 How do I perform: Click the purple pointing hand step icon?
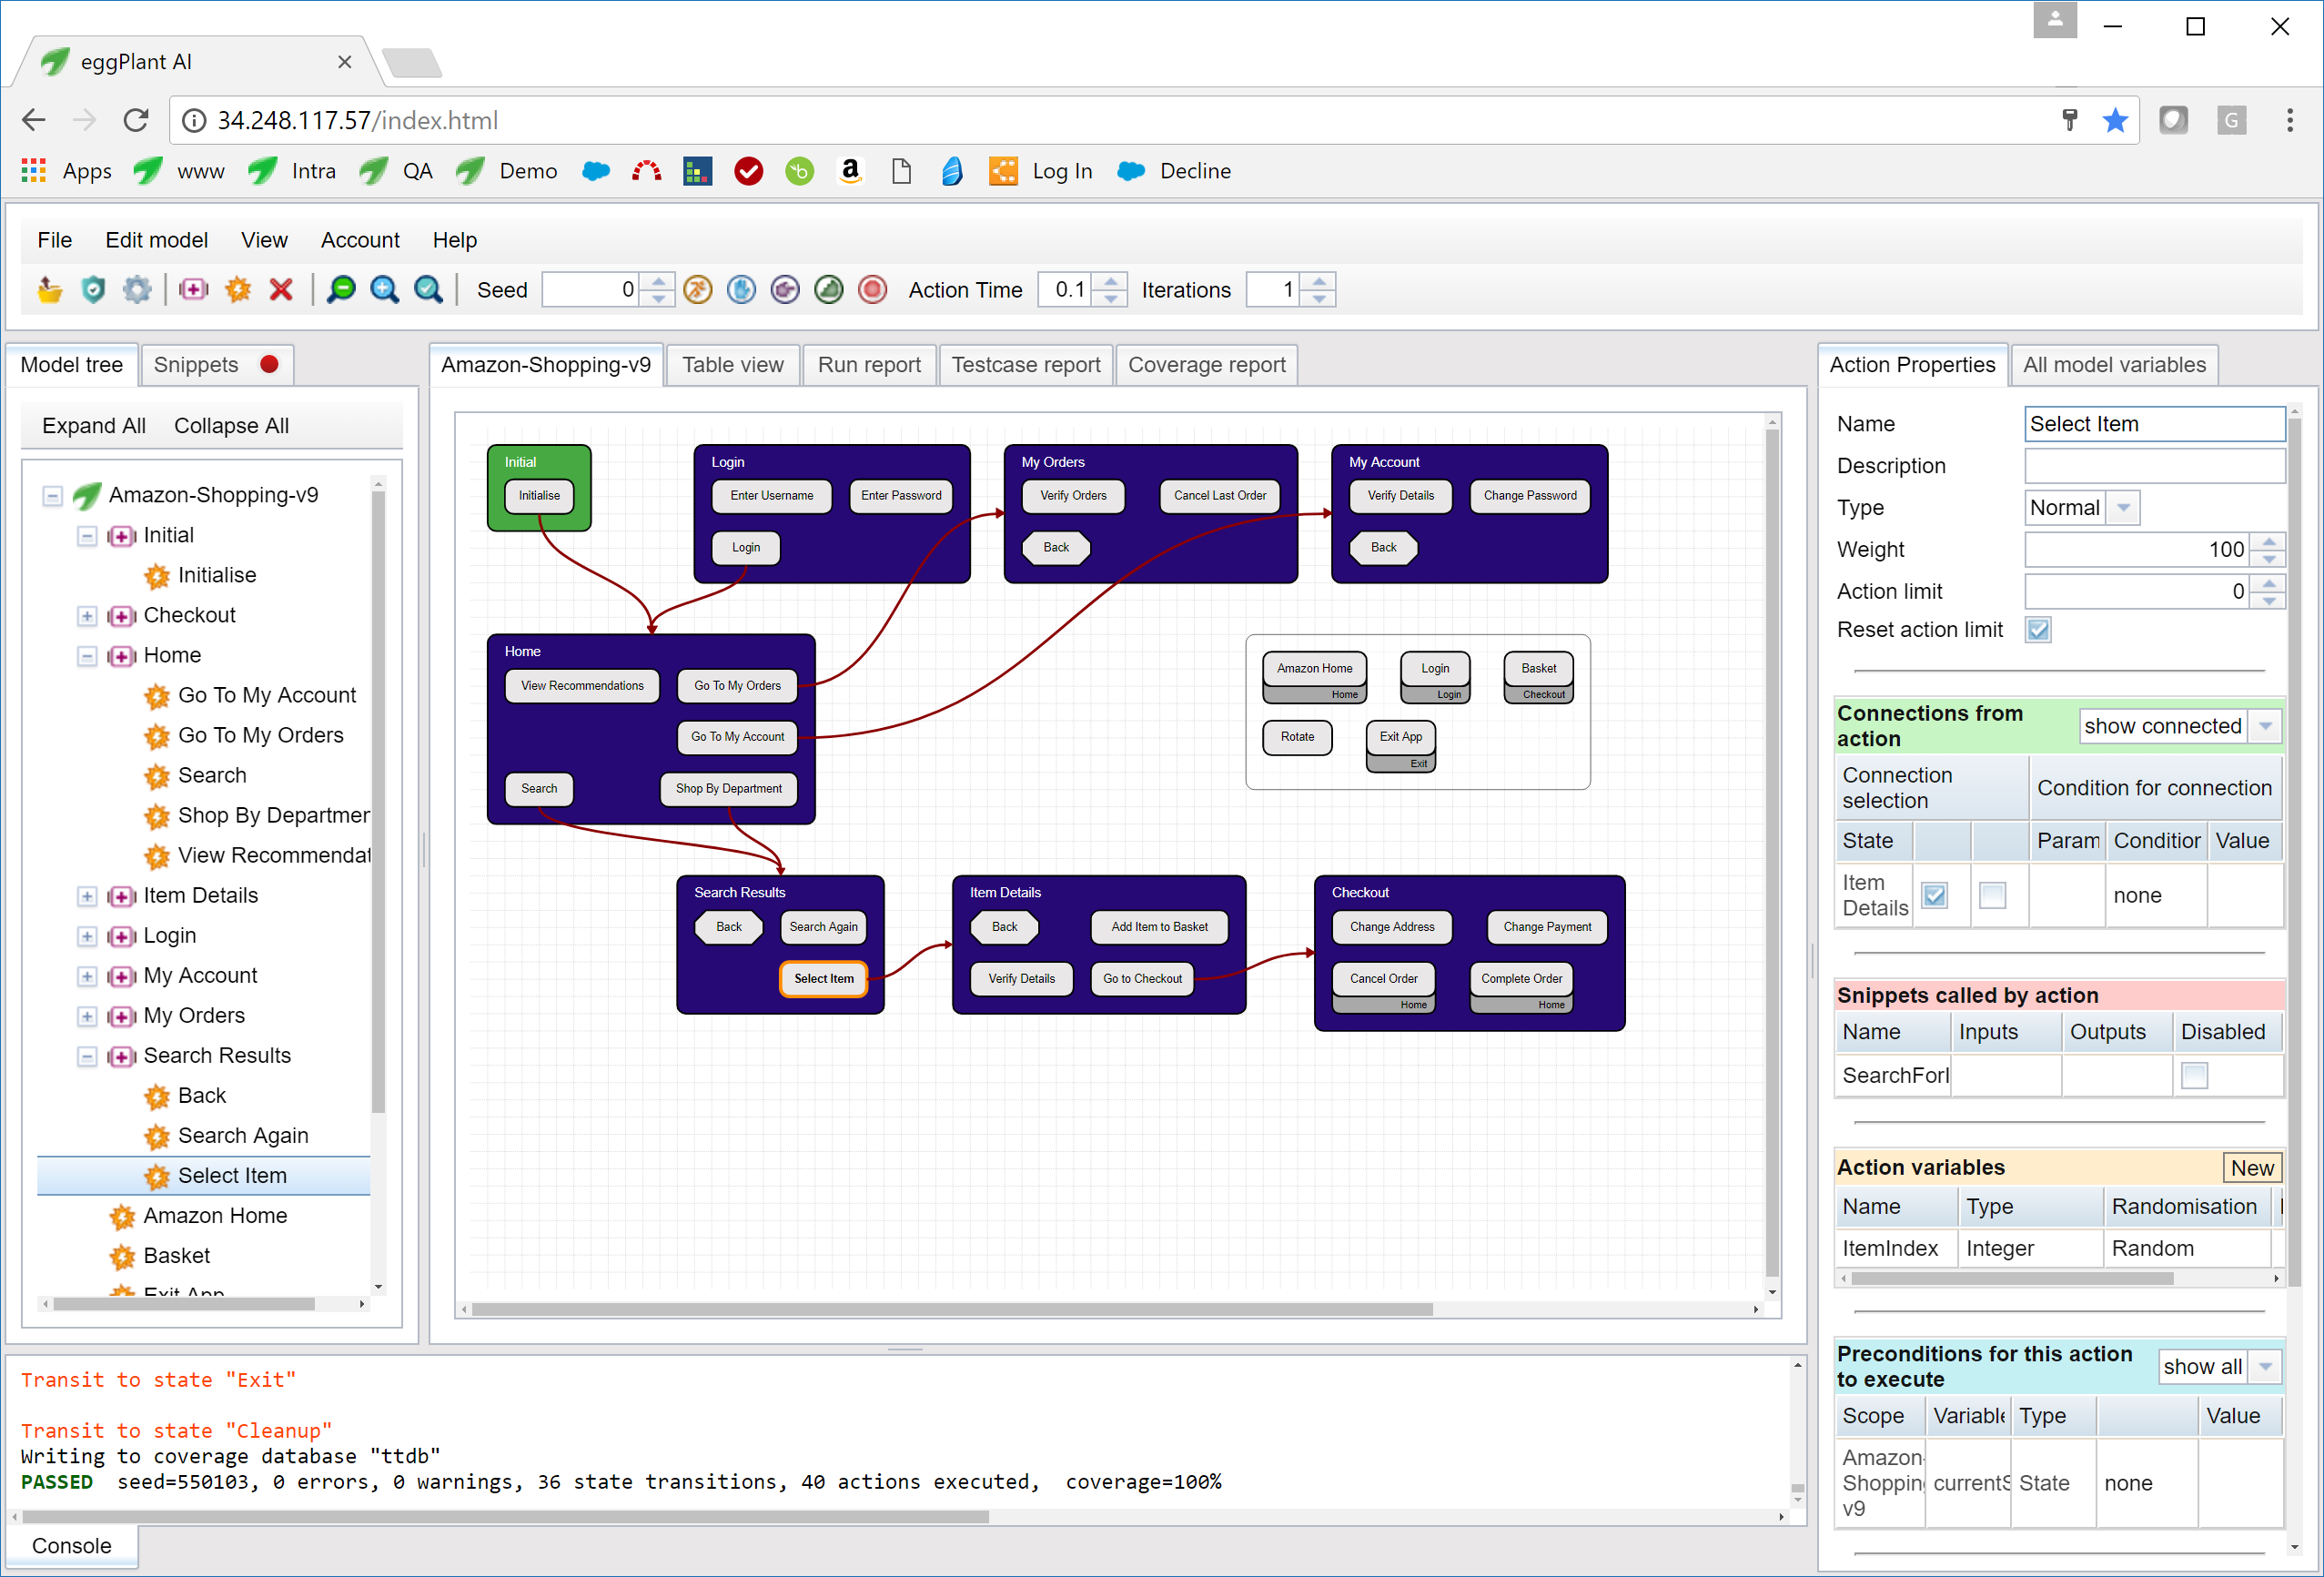tap(785, 290)
